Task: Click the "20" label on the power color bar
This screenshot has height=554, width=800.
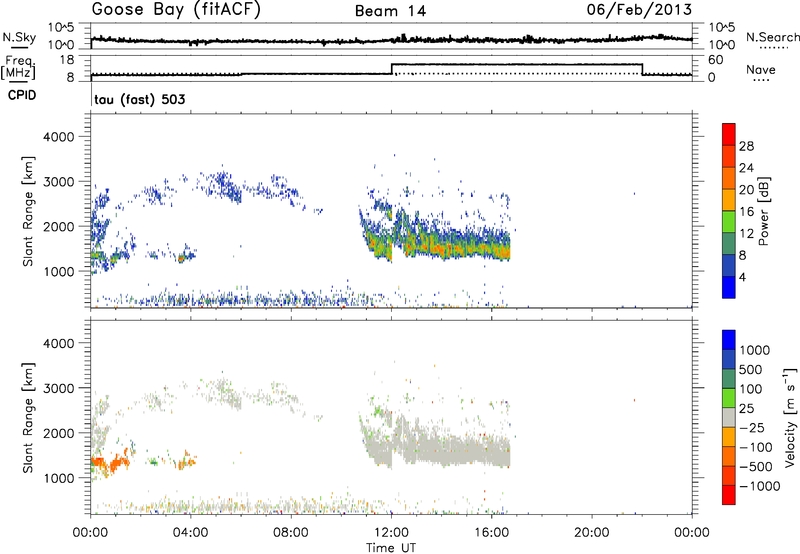Action: point(746,190)
